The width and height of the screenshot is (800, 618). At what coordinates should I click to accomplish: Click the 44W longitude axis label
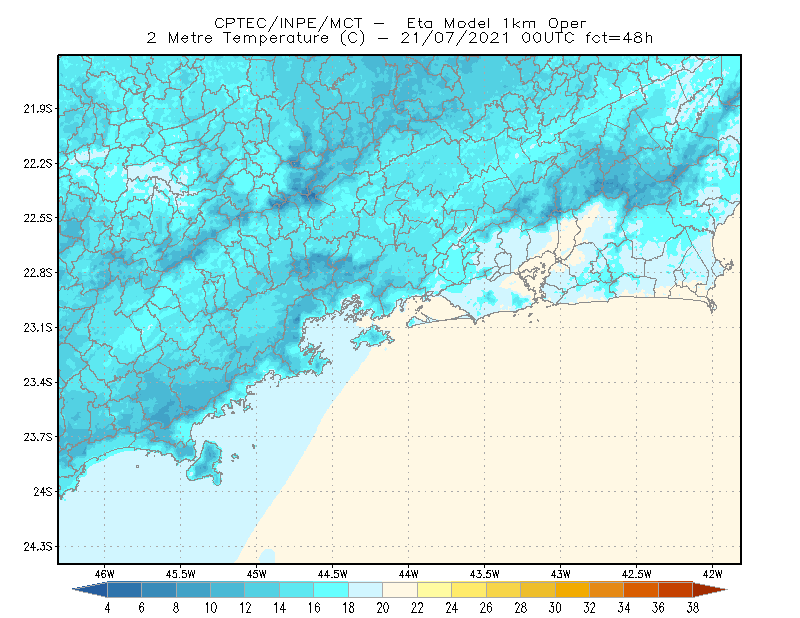click(409, 574)
